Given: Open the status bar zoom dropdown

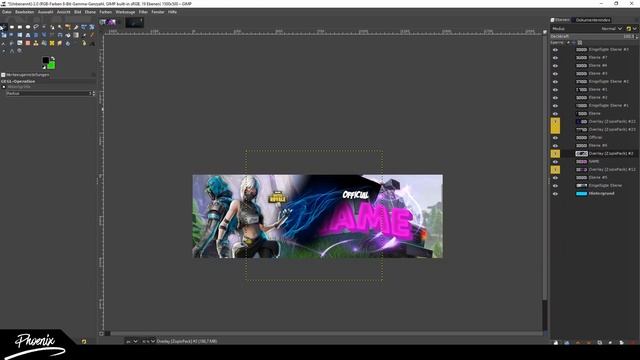Looking at the screenshot, I should coord(148,341).
